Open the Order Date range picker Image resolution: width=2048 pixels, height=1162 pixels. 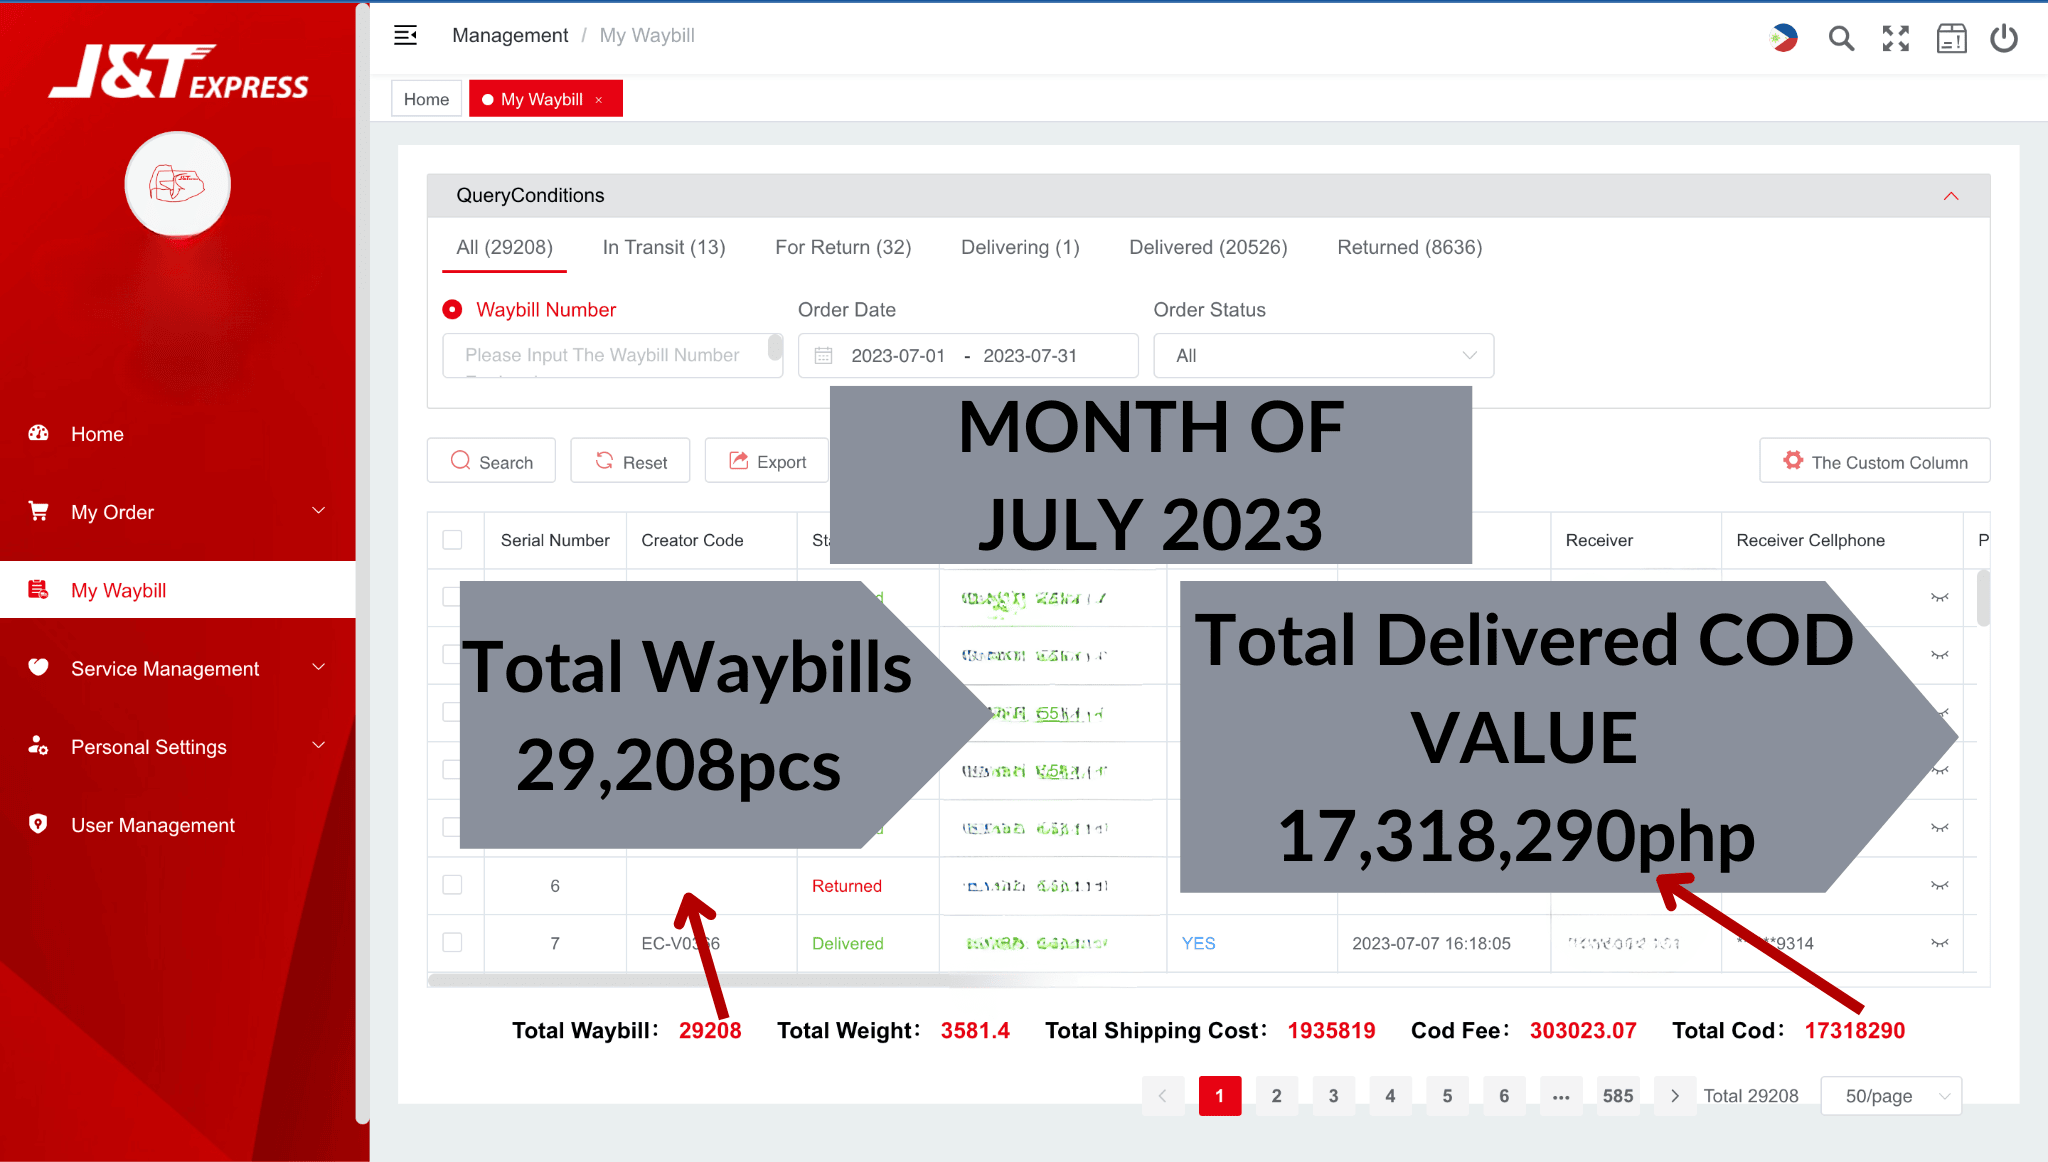tap(968, 355)
